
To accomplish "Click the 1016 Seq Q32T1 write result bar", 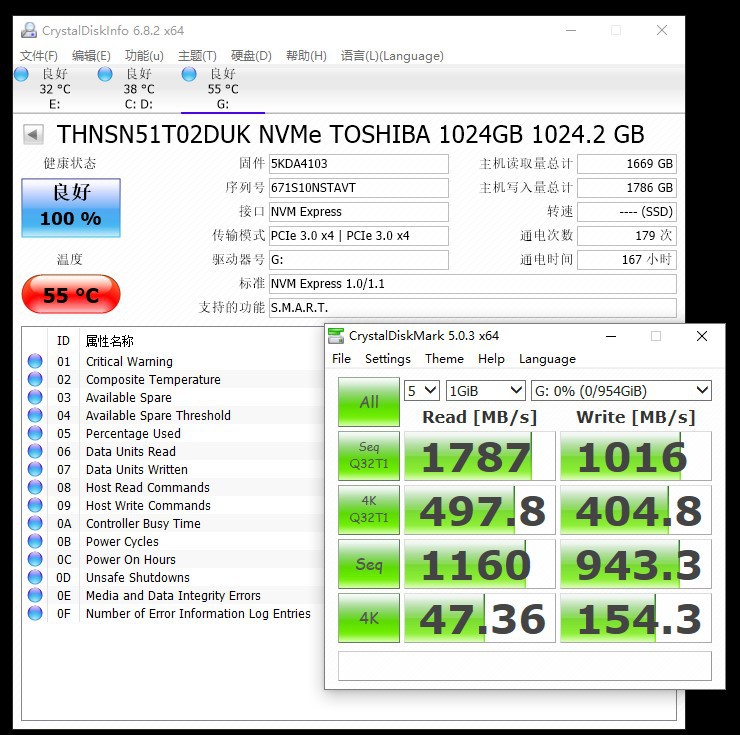I will coord(636,456).
